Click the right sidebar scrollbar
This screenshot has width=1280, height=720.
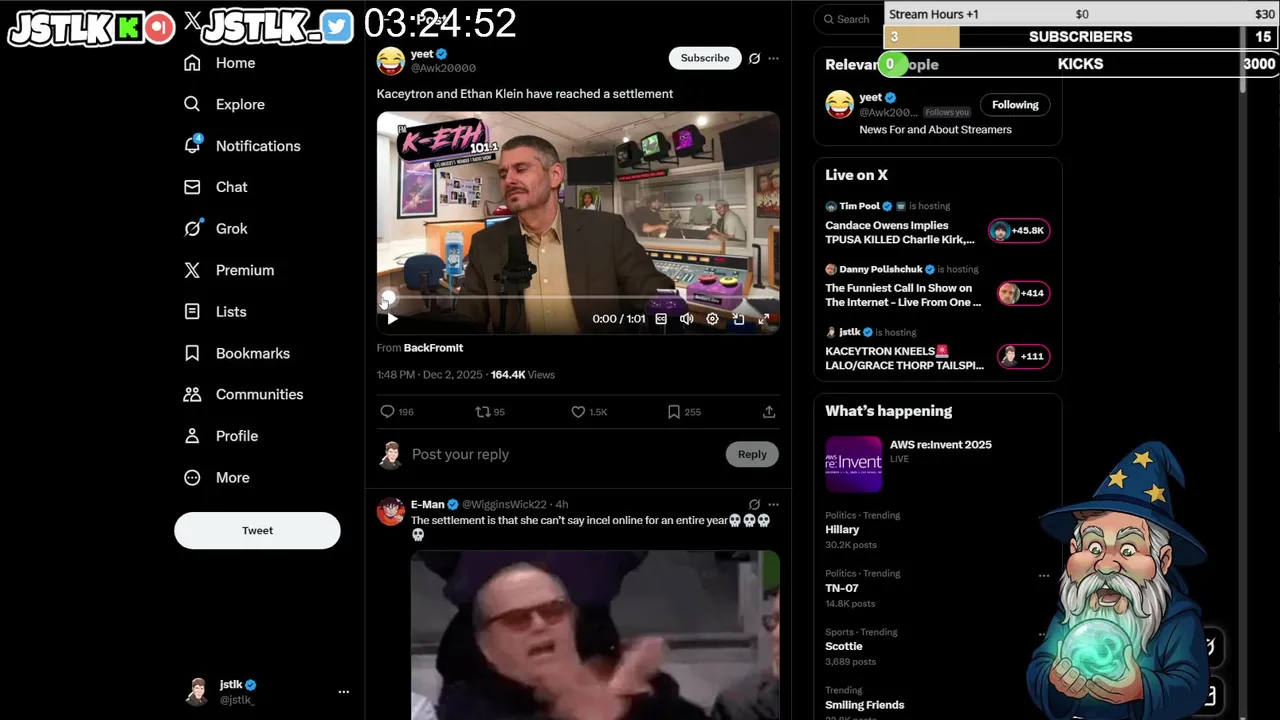pyautogui.click(x=1243, y=60)
